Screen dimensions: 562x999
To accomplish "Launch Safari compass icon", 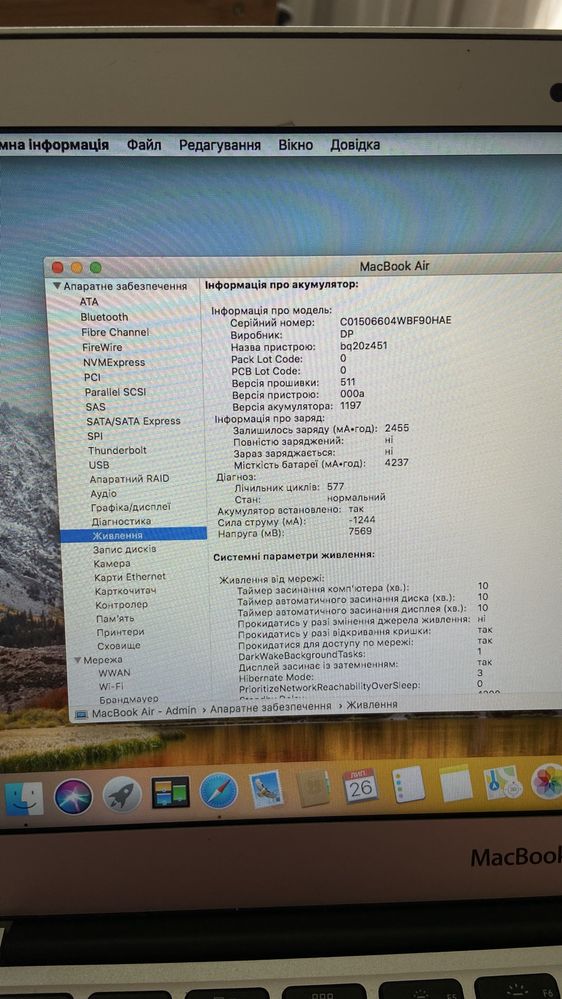I will 219,791.
